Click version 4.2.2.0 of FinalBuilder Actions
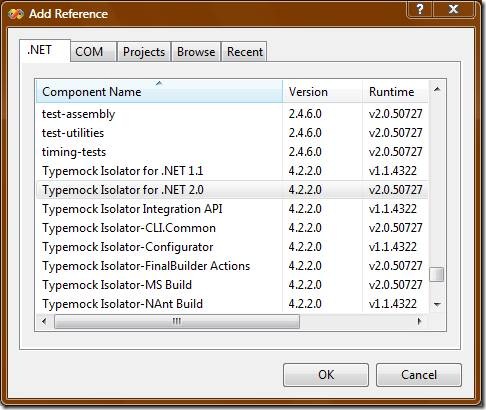This screenshot has width=486, height=410. tap(305, 266)
